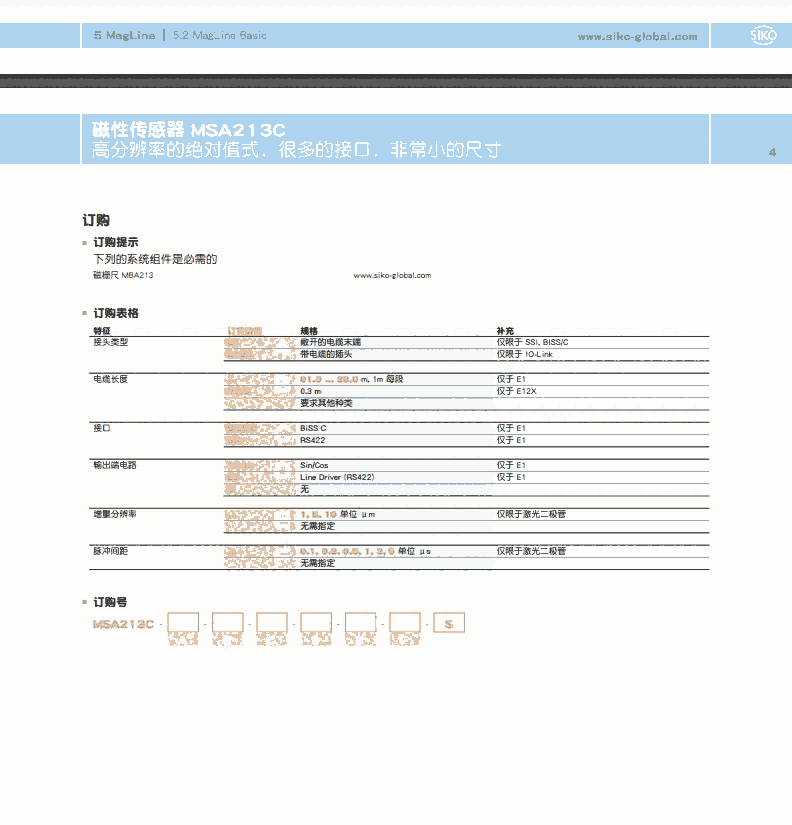
Task: Open the www.siko-global.com link beside MBA213
Action: click(x=392, y=275)
